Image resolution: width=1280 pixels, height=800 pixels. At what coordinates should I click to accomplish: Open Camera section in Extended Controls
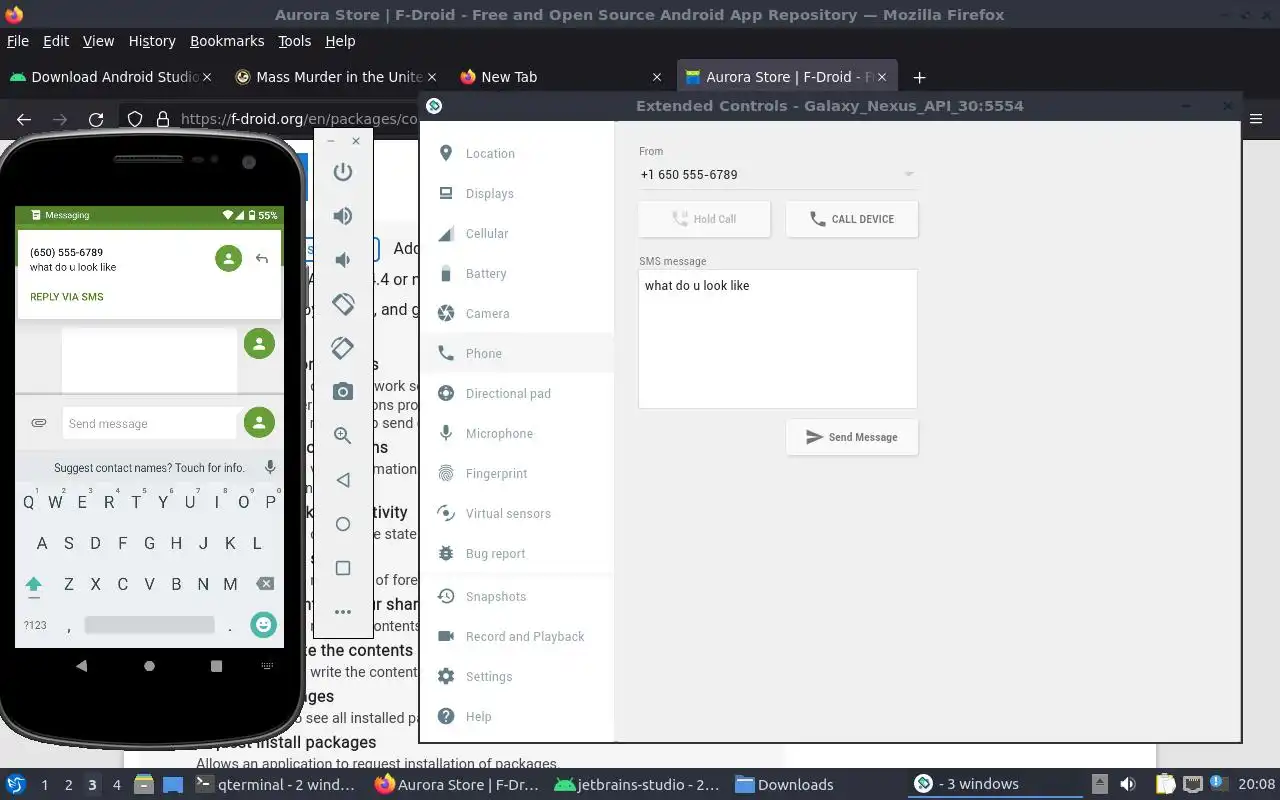coord(517,313)
